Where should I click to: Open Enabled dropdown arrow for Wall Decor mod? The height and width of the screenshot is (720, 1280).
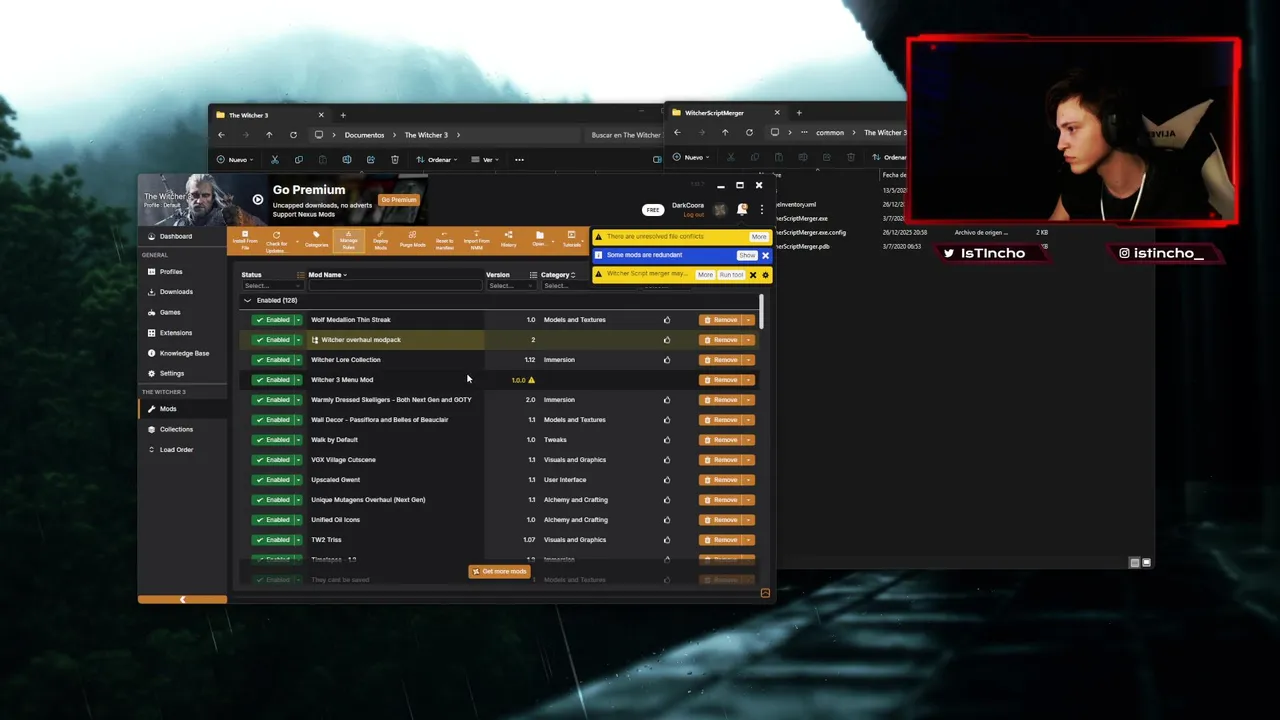[x=297, y=420]
